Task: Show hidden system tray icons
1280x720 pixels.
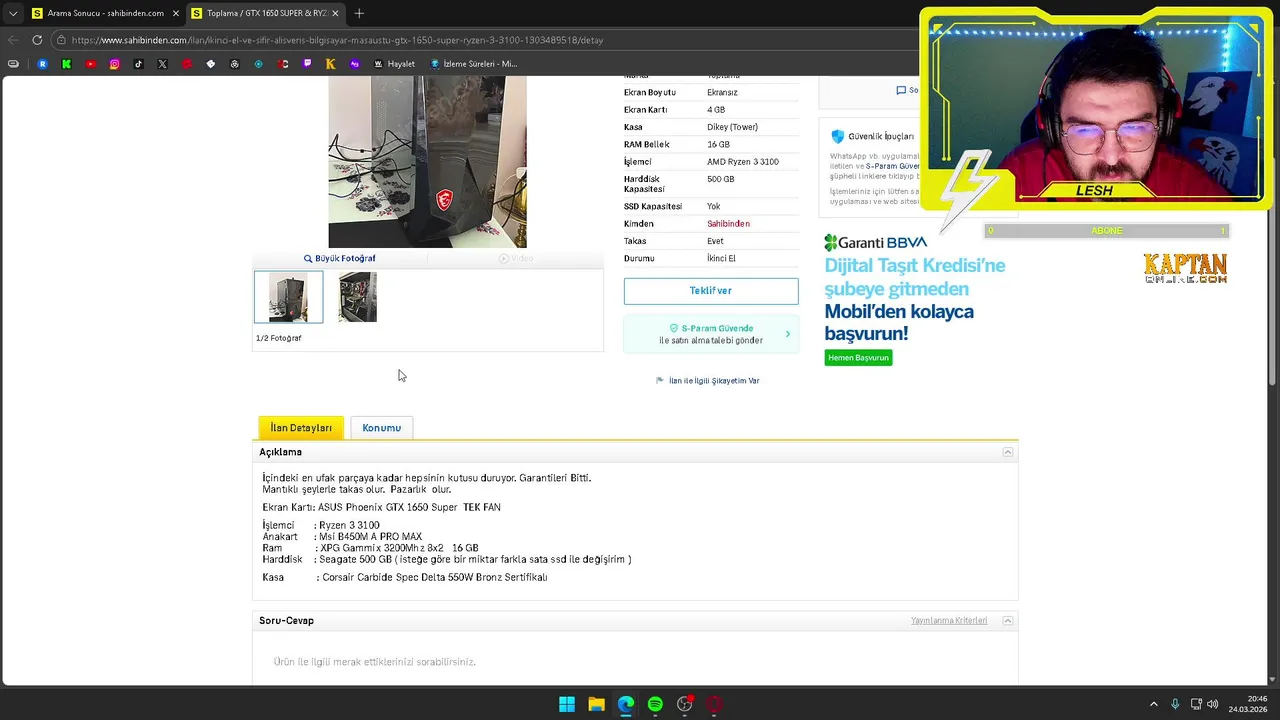Action: coord(1153,704)
